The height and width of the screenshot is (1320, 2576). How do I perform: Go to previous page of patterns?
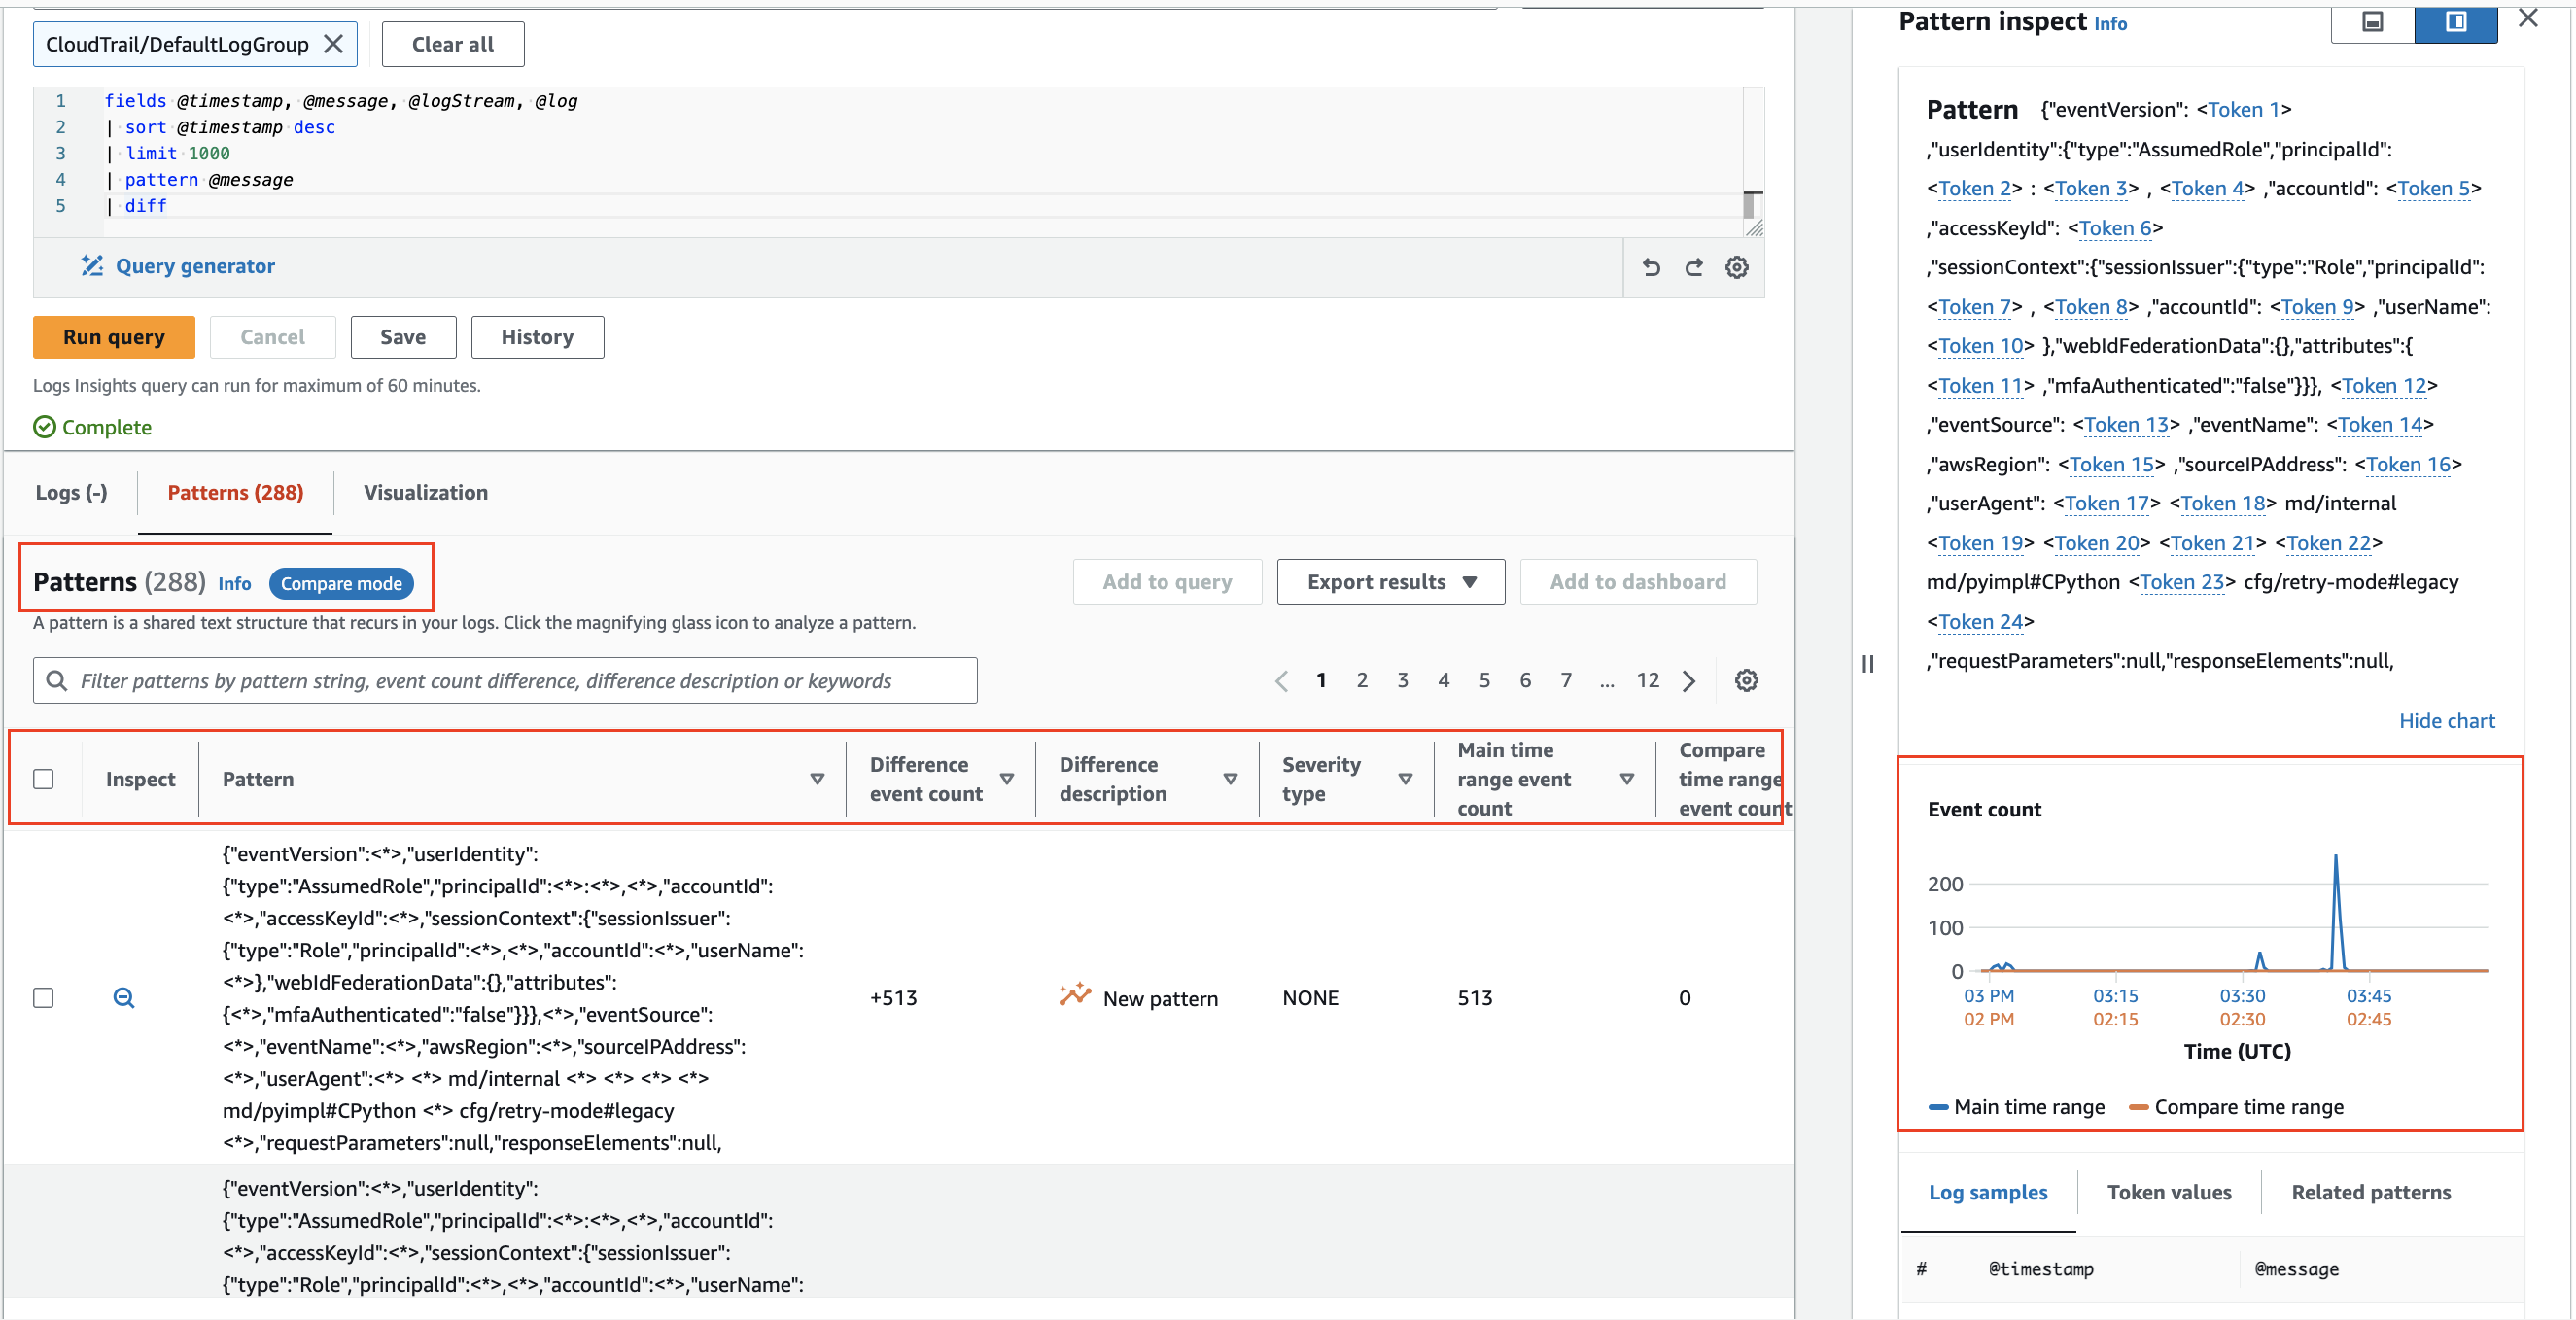pyautogui.click(x=1281, y=681)
